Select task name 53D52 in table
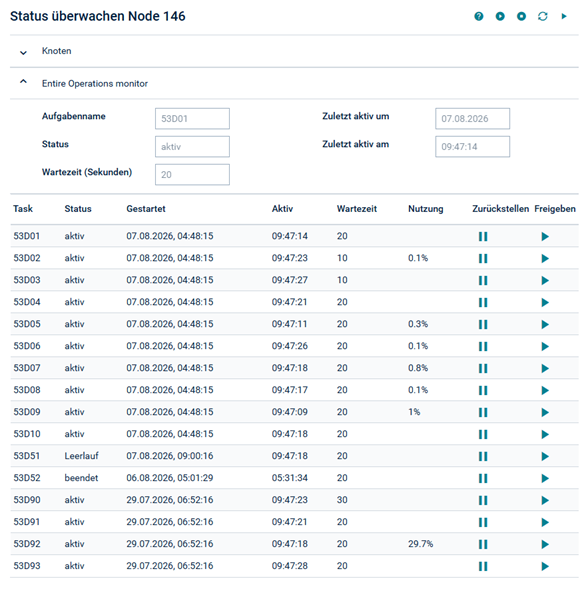Image resolution: width=586 pixels, height=595 pixels. tap(27, 478)
